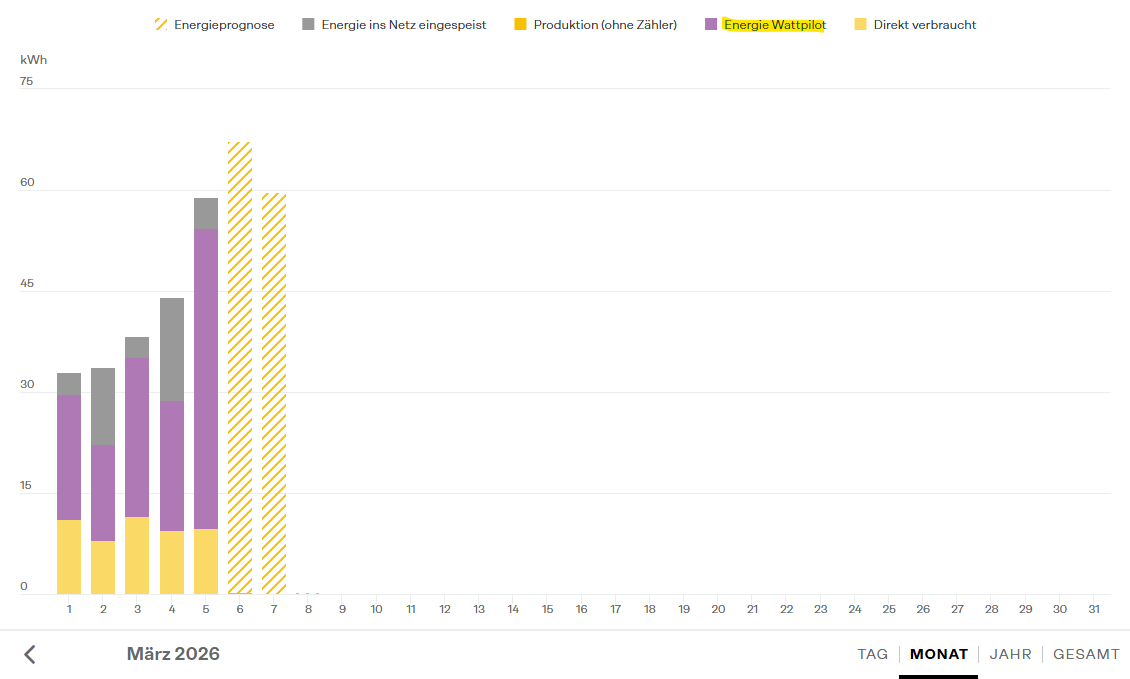Click the striped Energieprognose legend icon
Screen dimensions: 1130x679
click(x=161, y=24)
